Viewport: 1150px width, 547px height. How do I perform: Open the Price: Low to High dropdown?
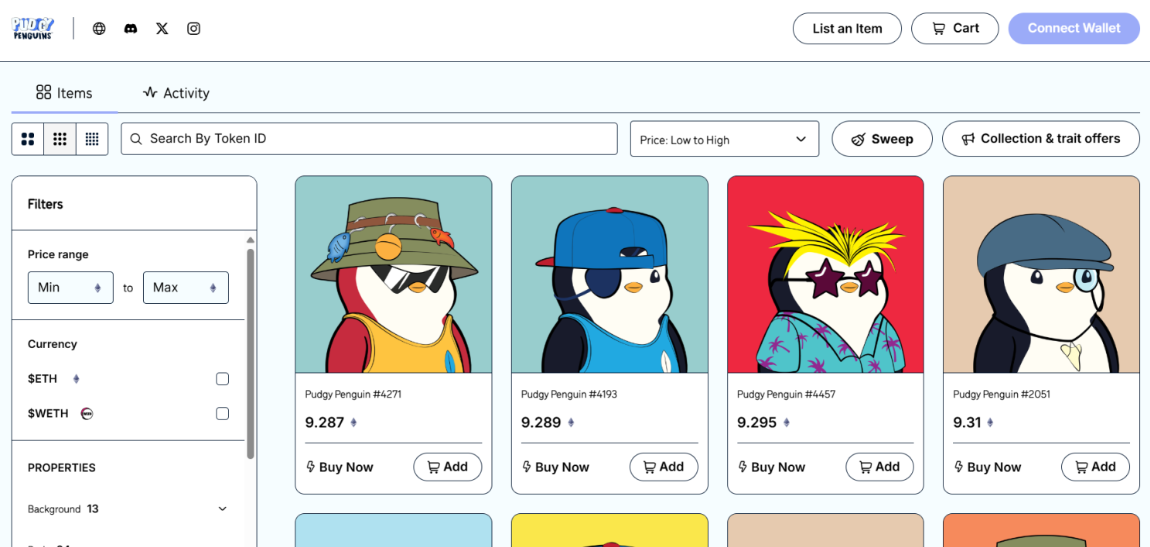click(x=724, y=139)
